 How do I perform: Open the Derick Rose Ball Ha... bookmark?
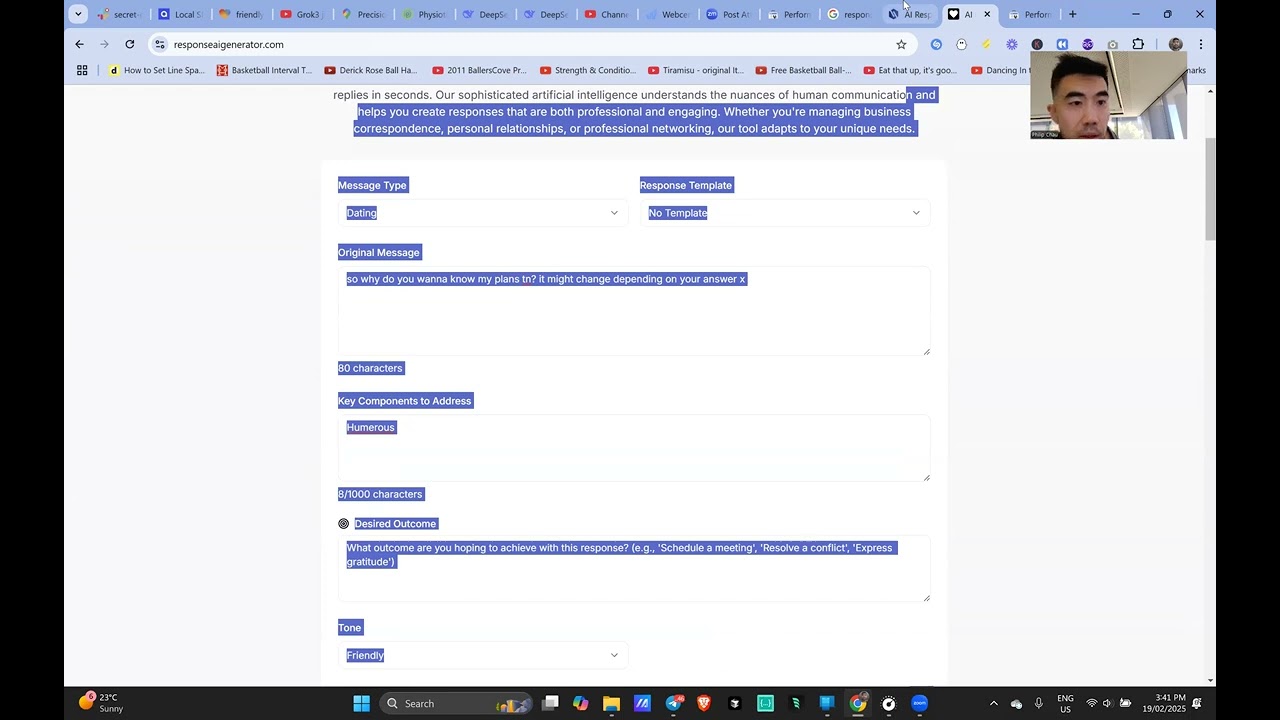coord(370,70)
